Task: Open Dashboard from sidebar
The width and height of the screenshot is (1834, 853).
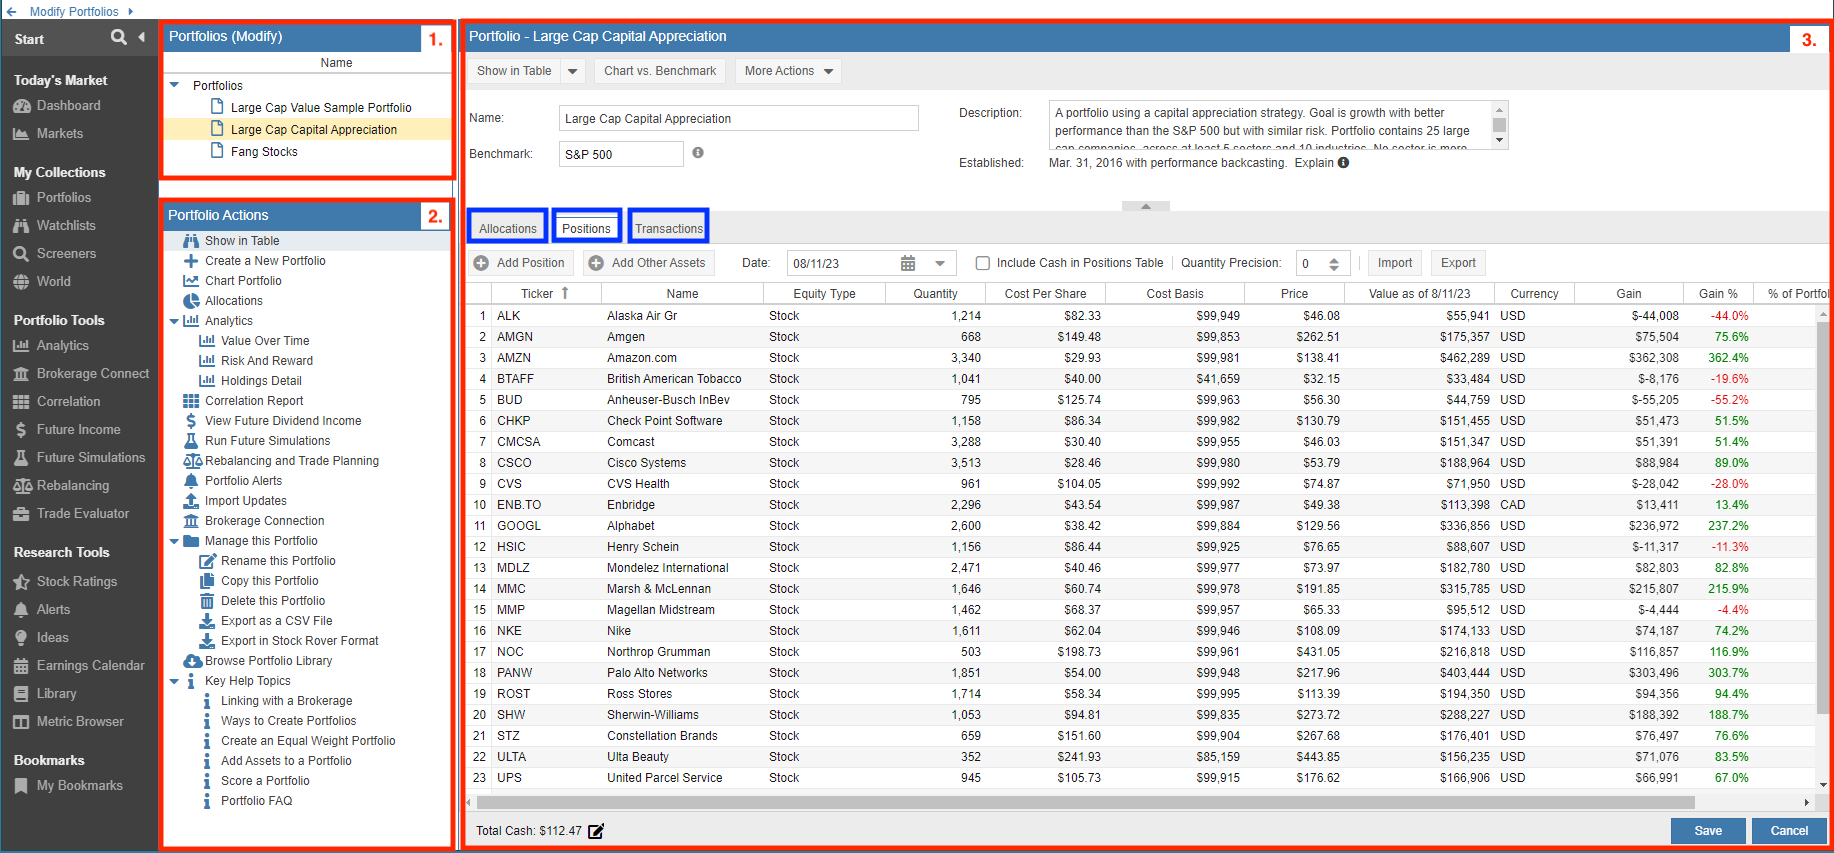Action: point(68,106)
